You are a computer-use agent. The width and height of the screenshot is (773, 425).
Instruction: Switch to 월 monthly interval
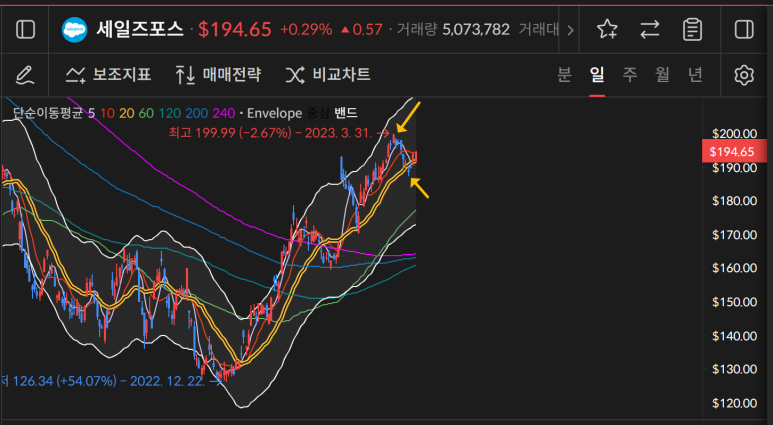click(662, 75)
